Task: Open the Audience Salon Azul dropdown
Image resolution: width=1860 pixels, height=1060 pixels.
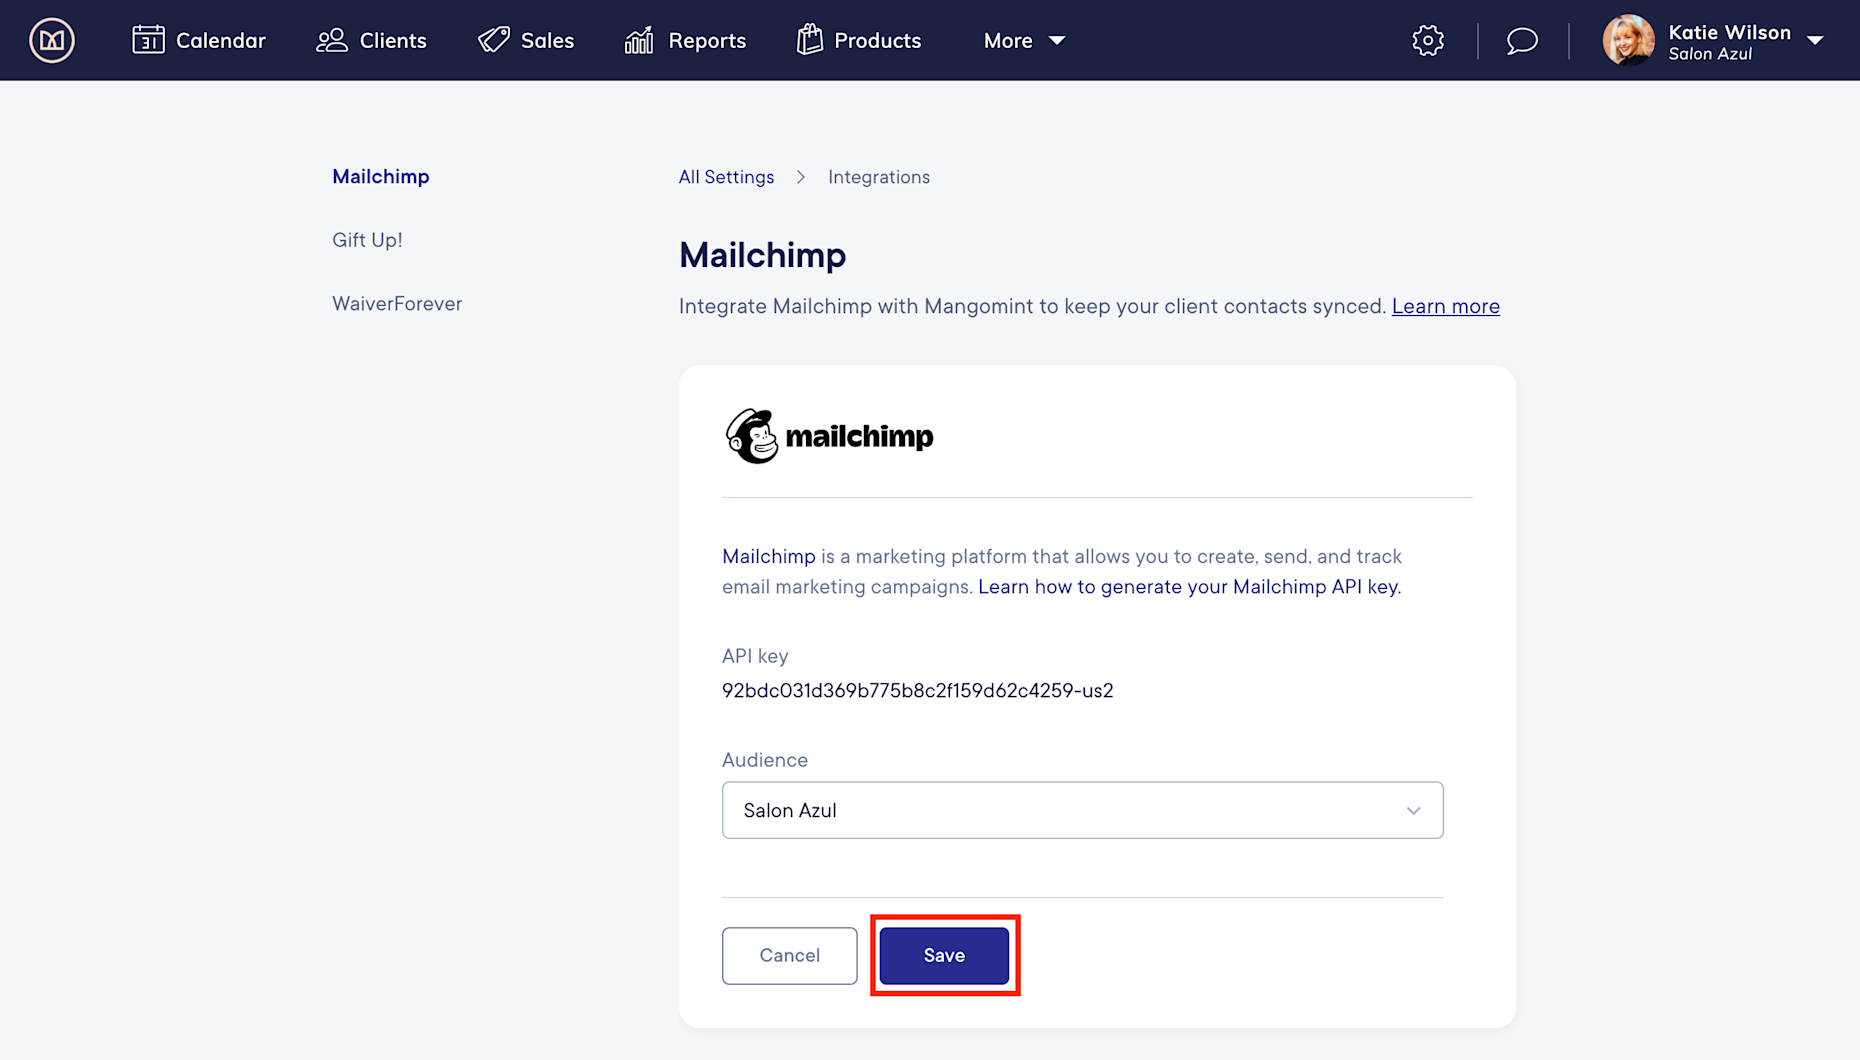Action: click(1082, 810)
